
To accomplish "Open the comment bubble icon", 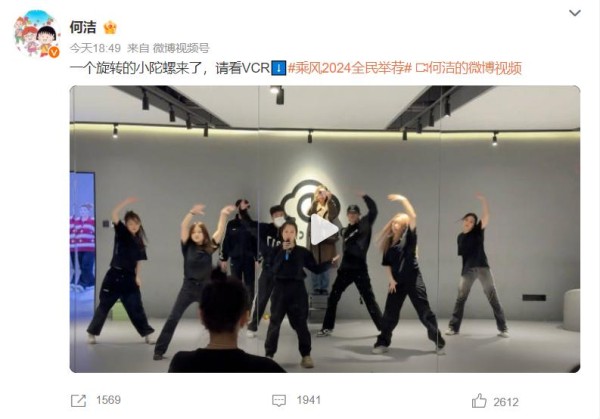I will pyautogui.click(x=279, y=401).
